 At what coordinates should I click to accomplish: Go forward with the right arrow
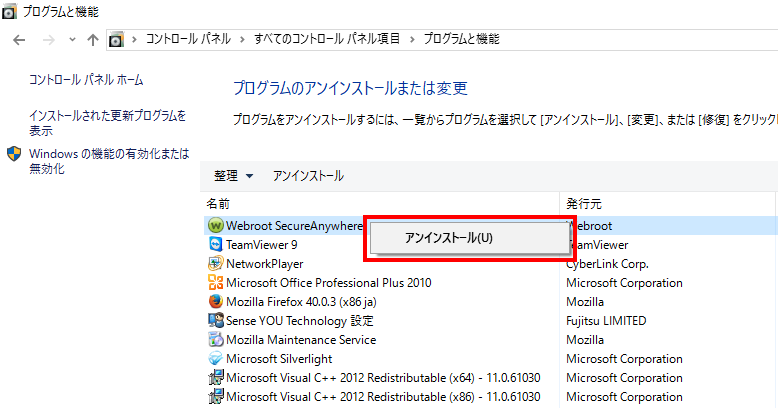click(49, 40)
